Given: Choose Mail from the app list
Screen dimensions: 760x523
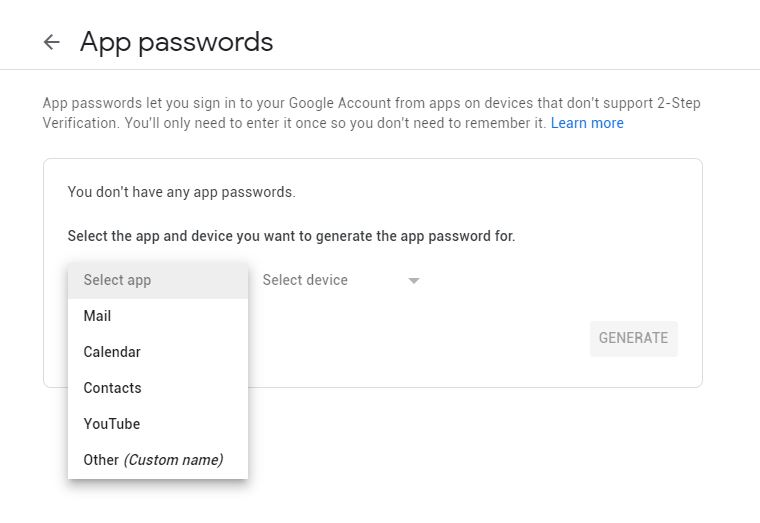Looking at the screenshot, I should click(x=97, y=316).
